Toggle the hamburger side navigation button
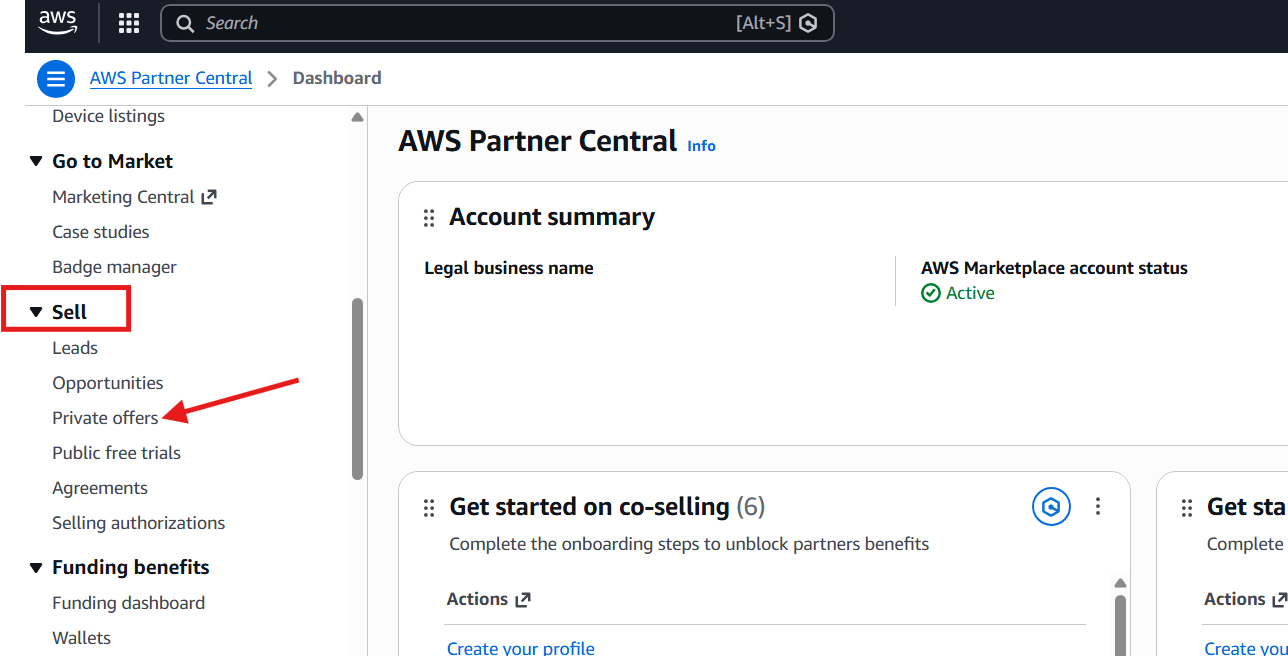Screen dimensions: 1288x656 tap(56, 79)
